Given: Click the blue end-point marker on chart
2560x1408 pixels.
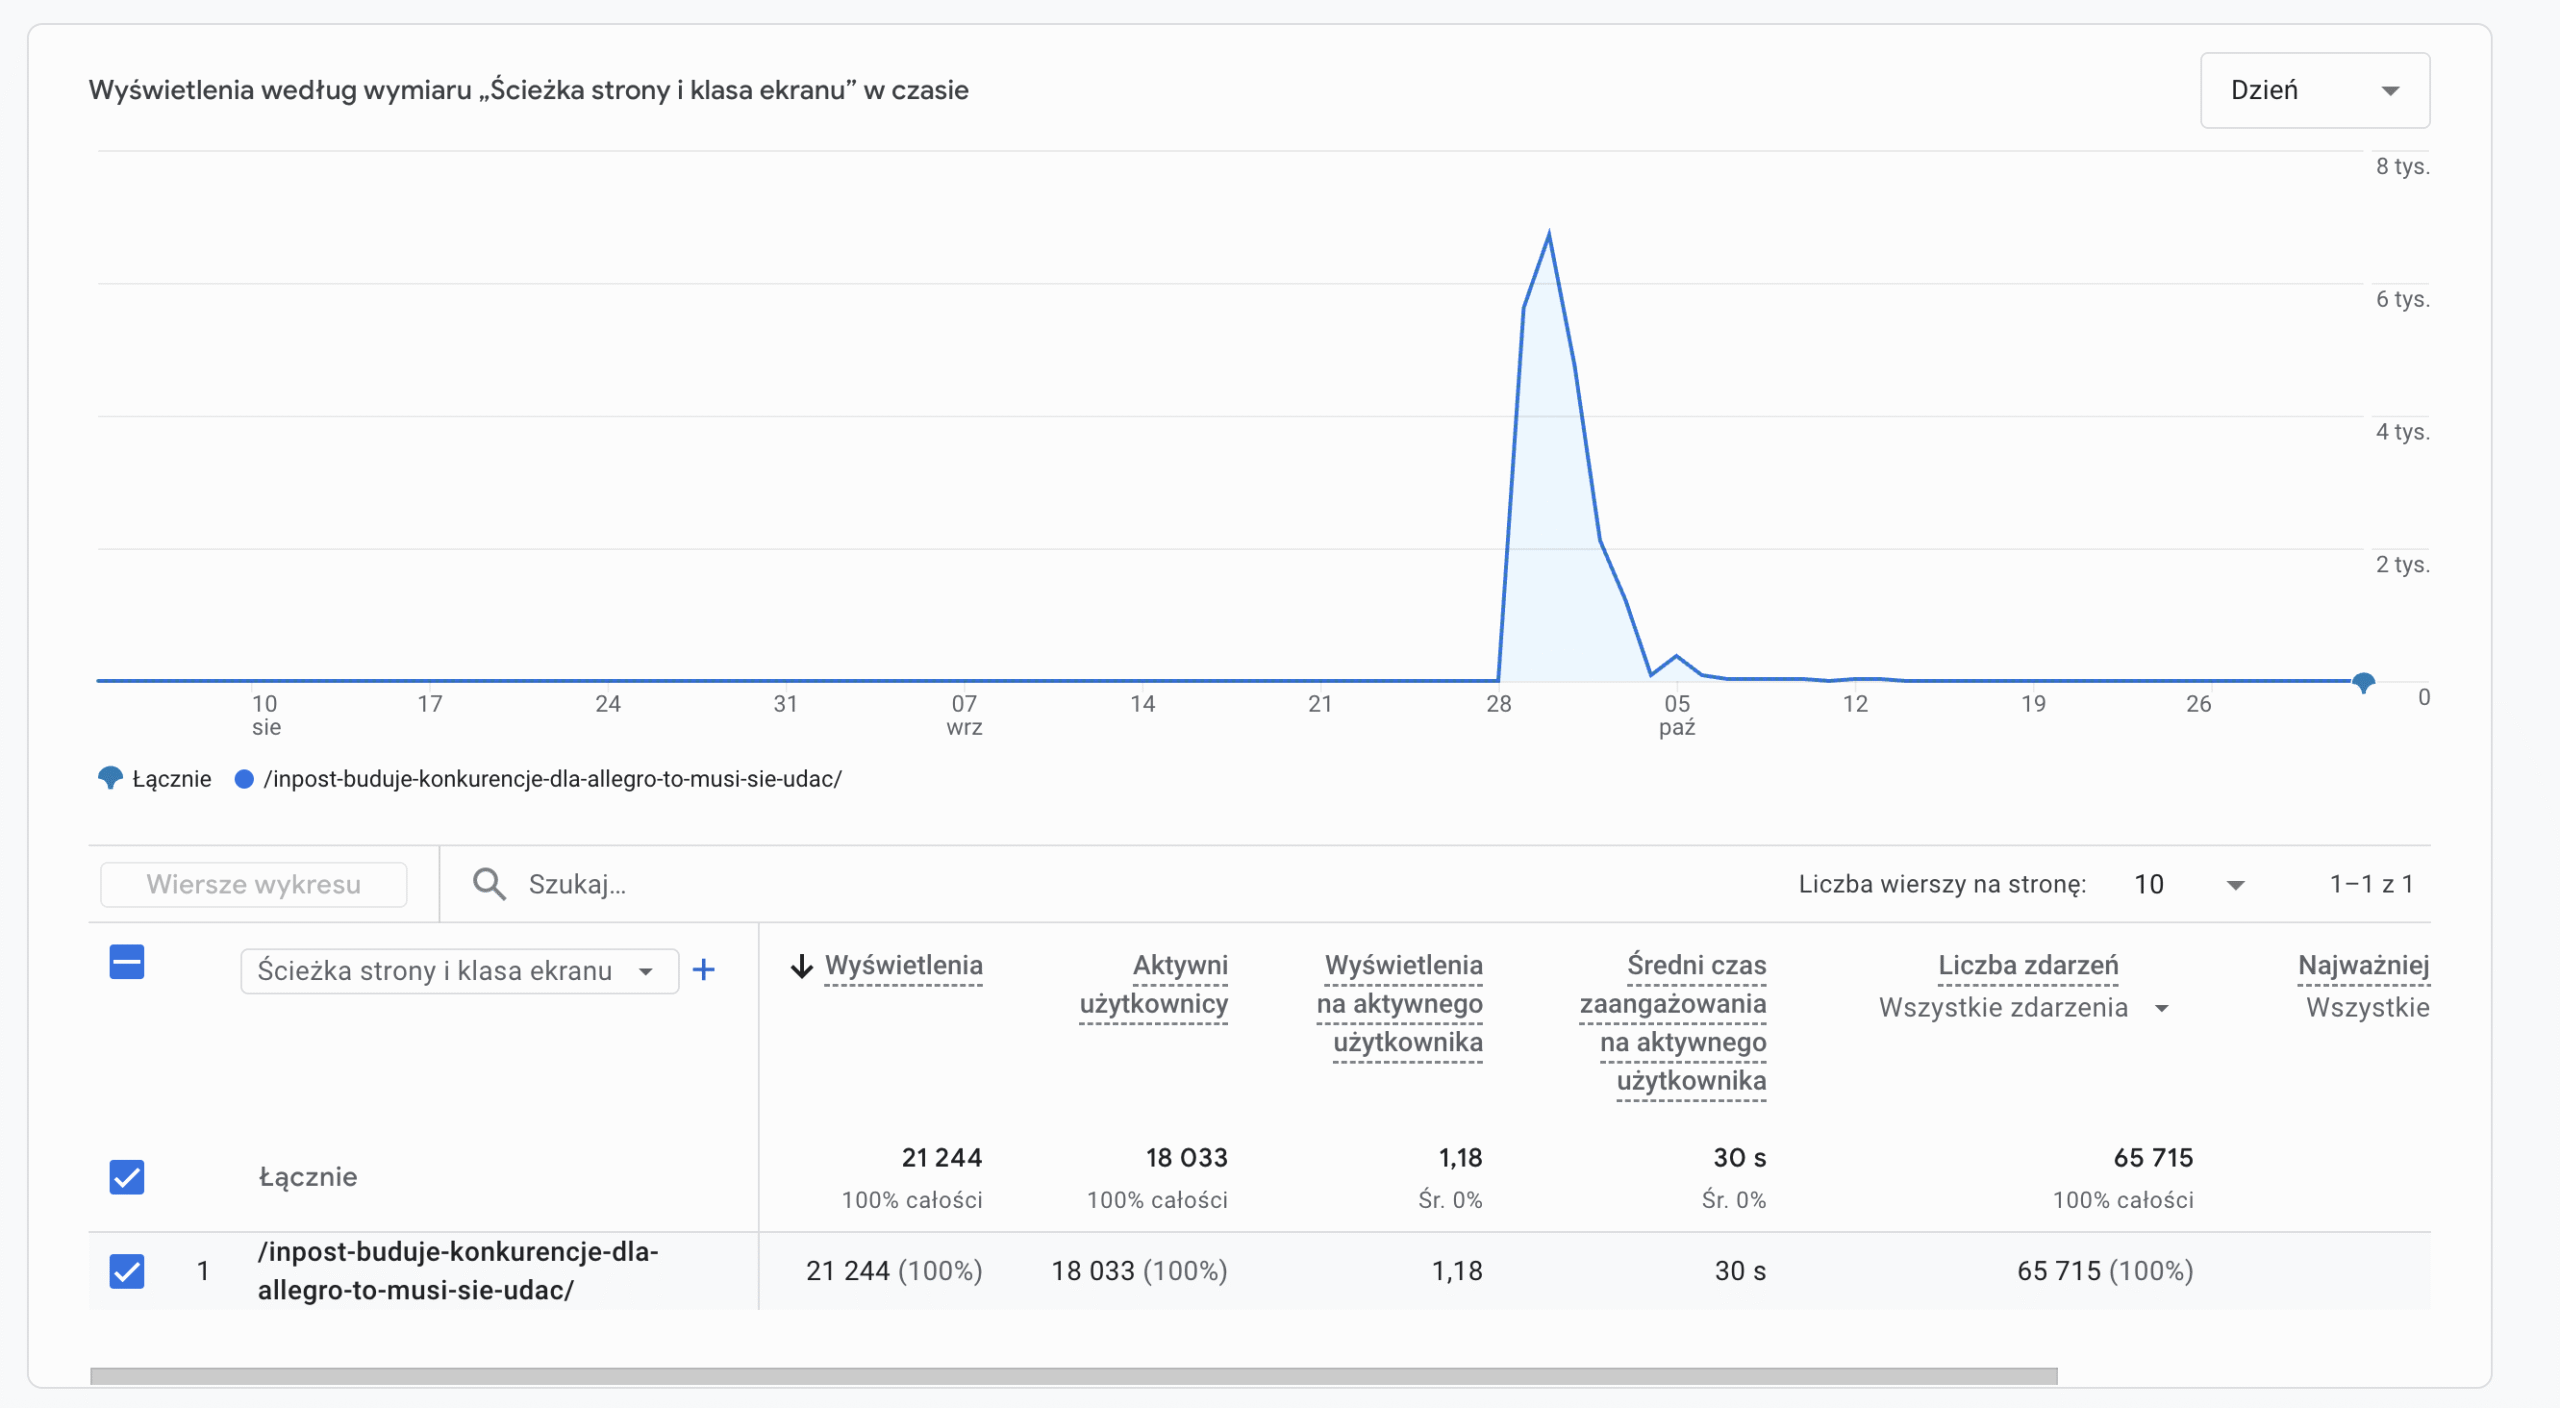Looking at the screenshot, I should [2363, 683].
